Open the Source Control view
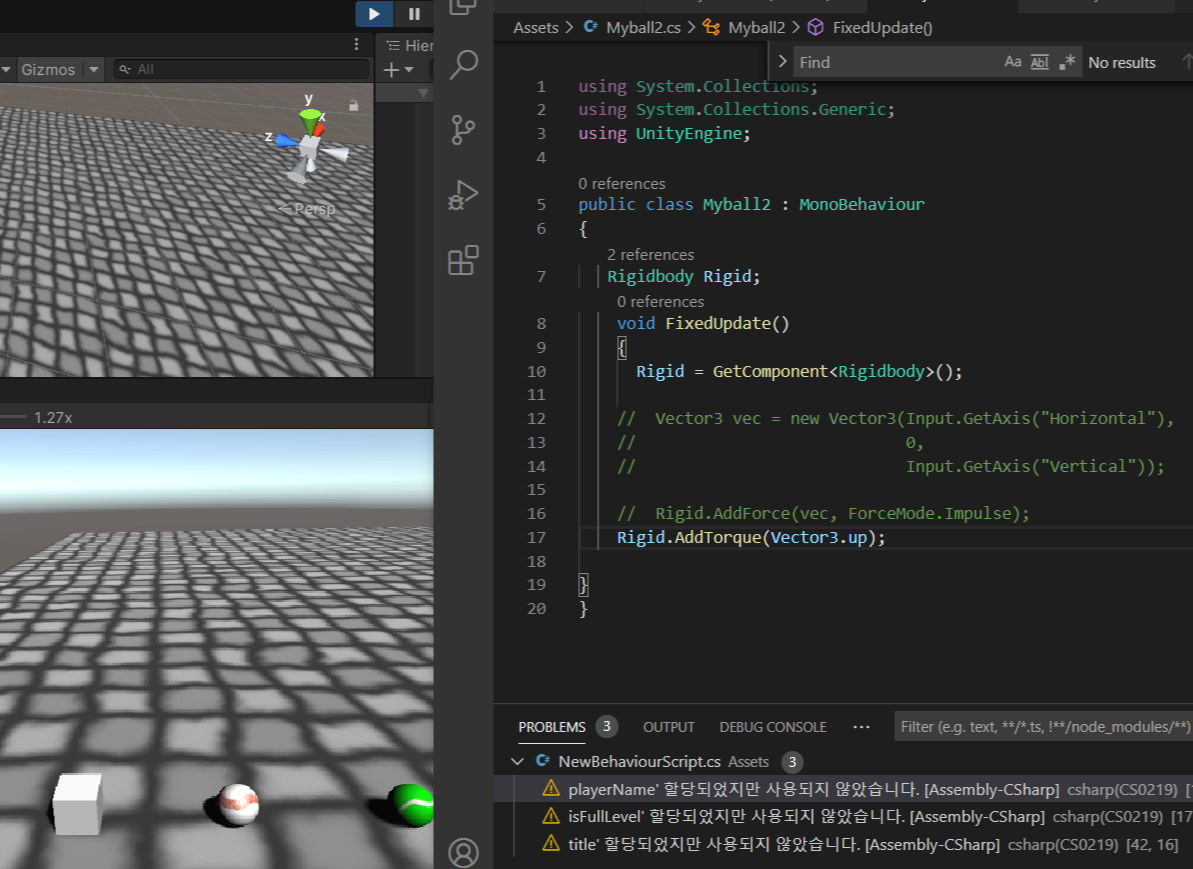Screen dimensions: 1193x869 [x=463, y=130]
